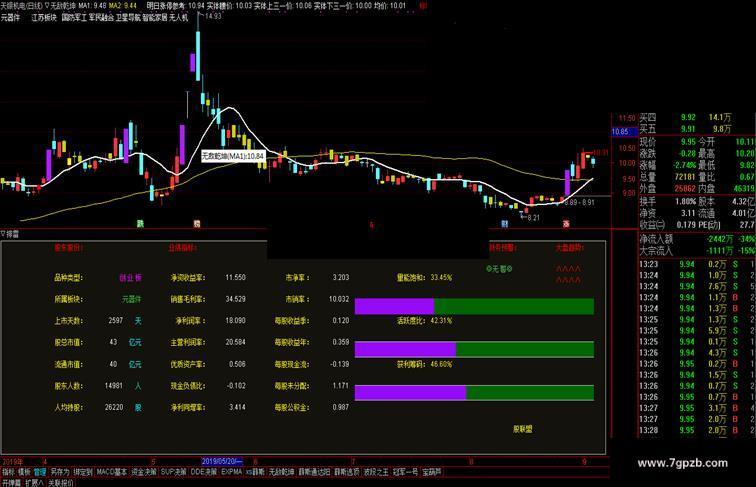This screenshot has width=756, height=487.
Task: Click the 国防军工 concept label
Action: tap(74, 18)
